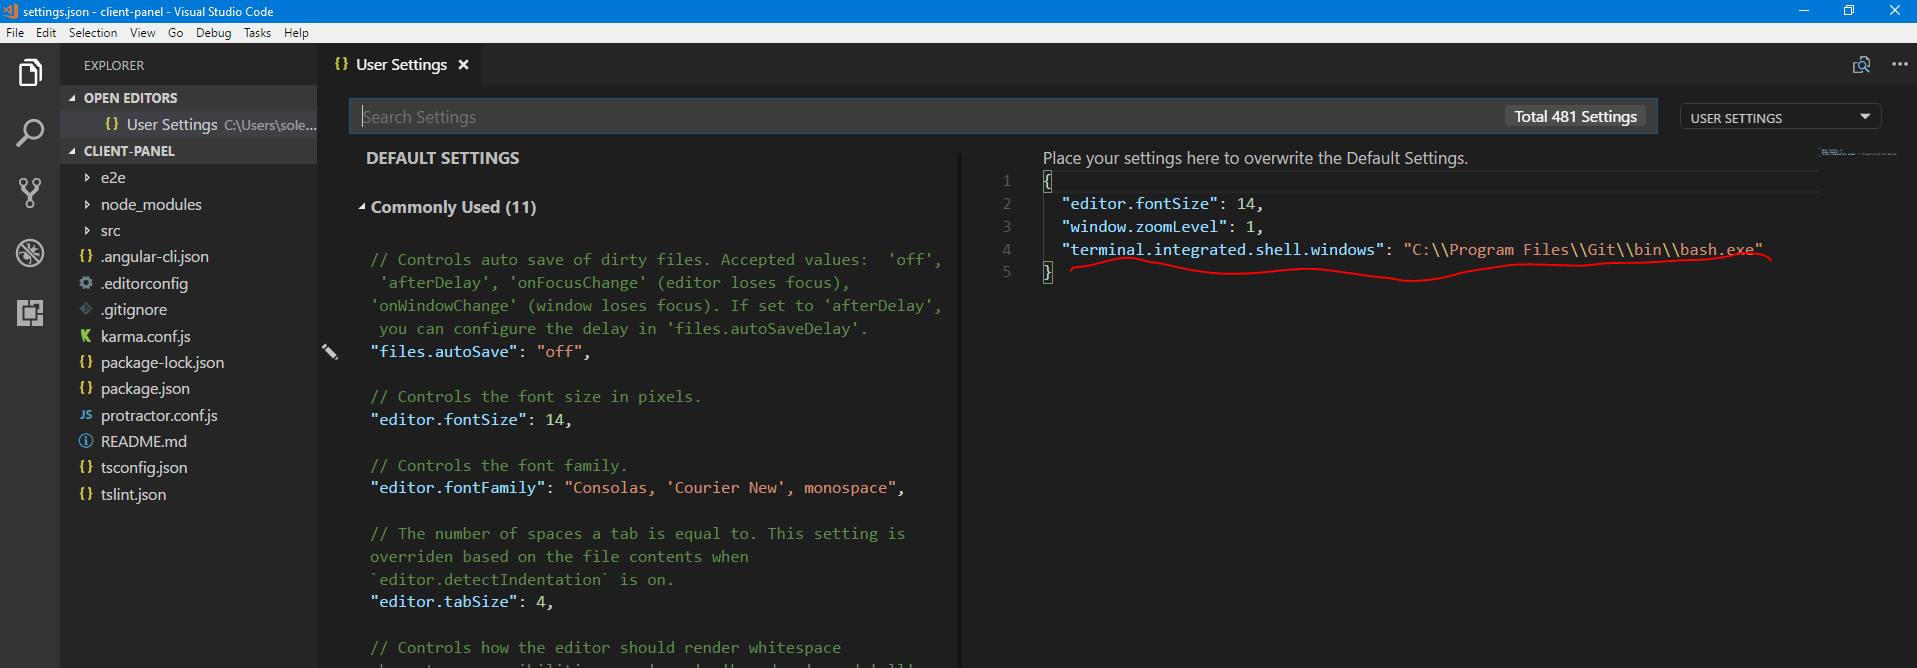
Task: Collapse the CLIENT-PANEL folder section
Action: [x=72, y=151]
